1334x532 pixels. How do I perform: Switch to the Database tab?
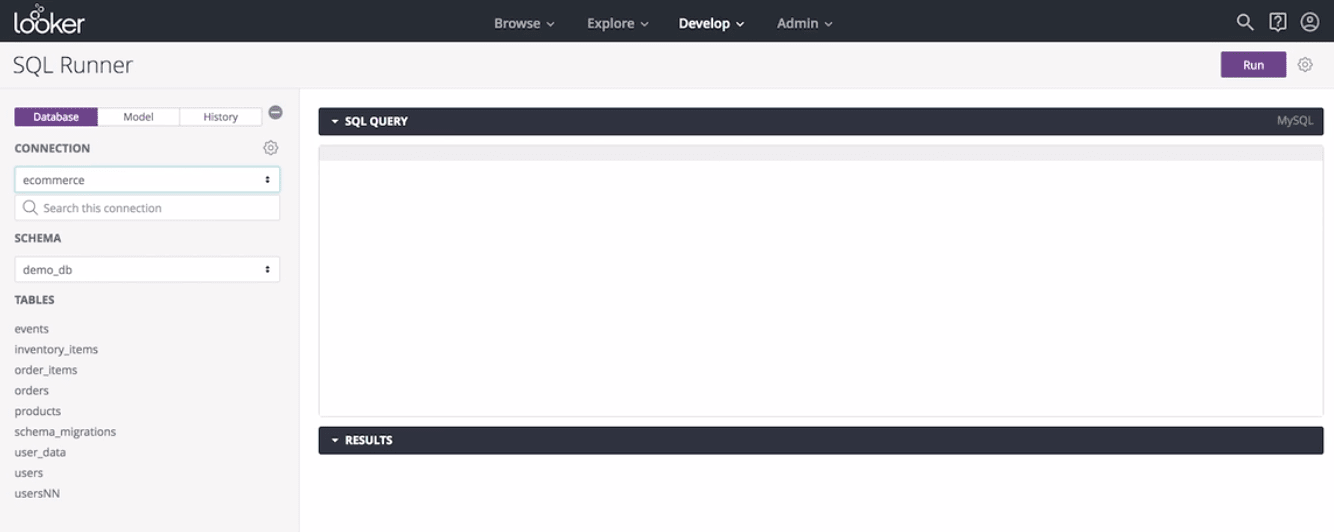tap(56, 117)
